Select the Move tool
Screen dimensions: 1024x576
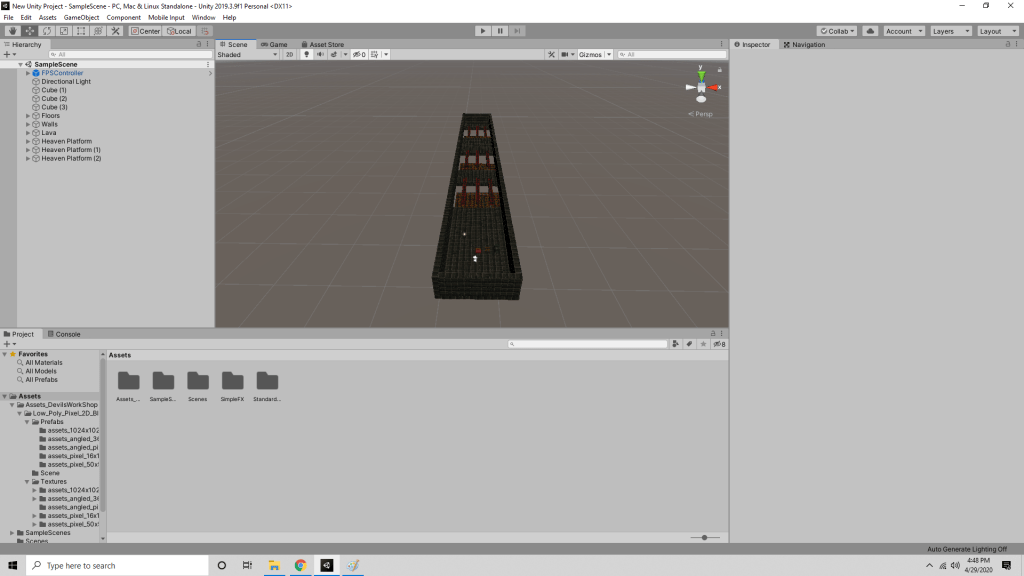coord(30,31)
